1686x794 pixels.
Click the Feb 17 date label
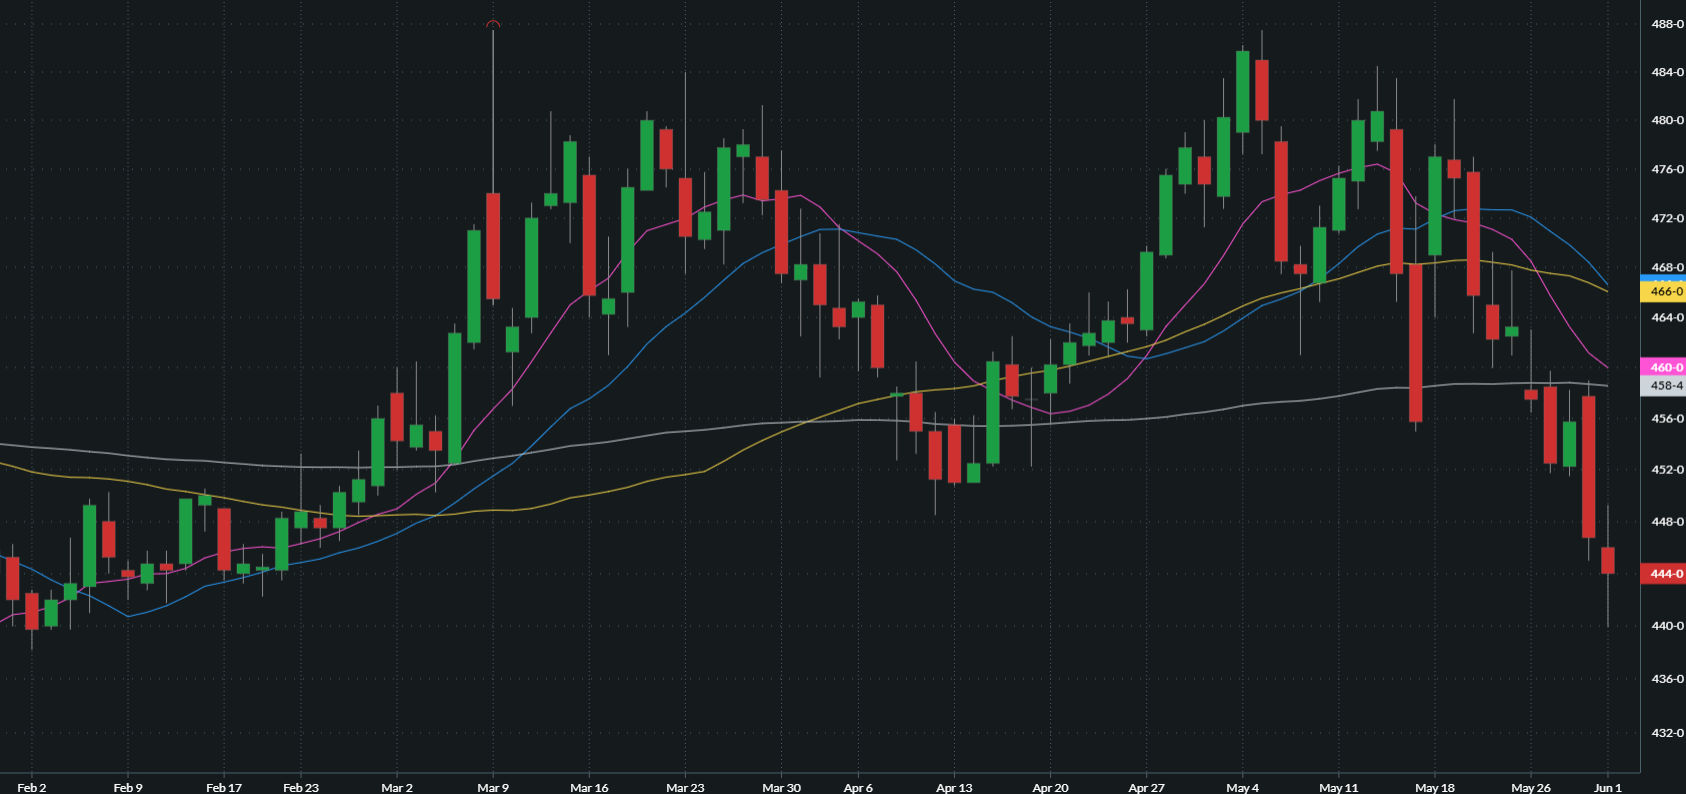click(224, 787)
